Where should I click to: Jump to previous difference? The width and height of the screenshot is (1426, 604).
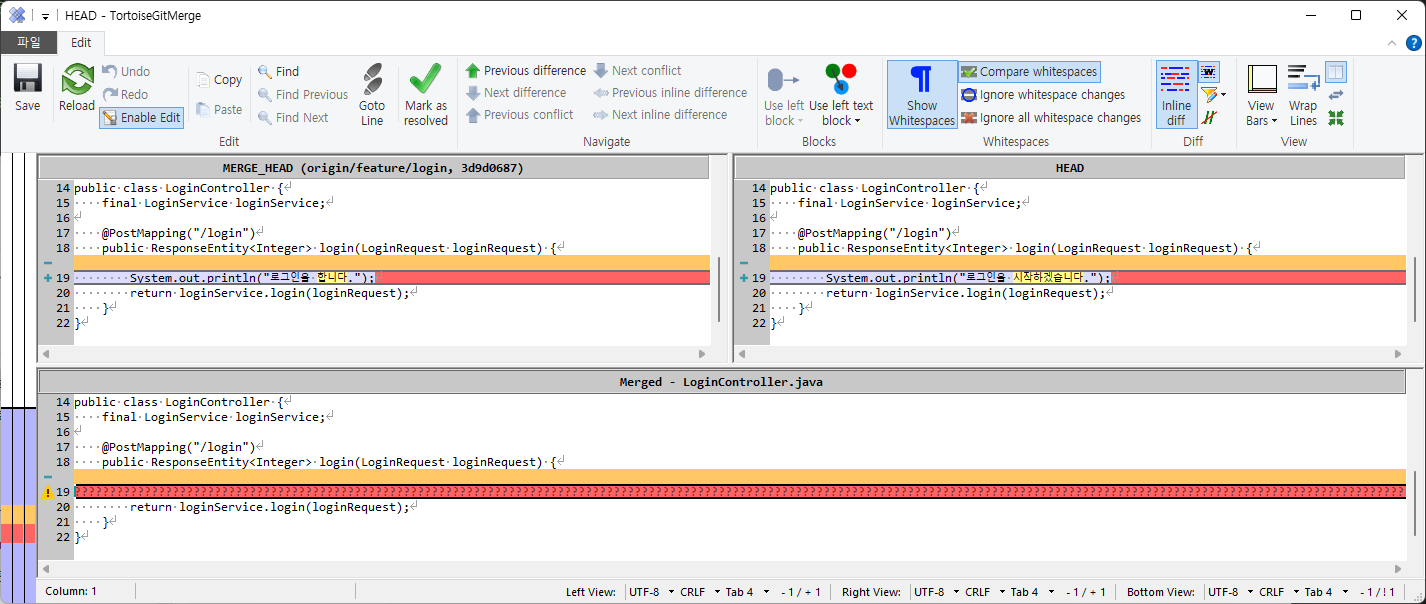(525, 71)
